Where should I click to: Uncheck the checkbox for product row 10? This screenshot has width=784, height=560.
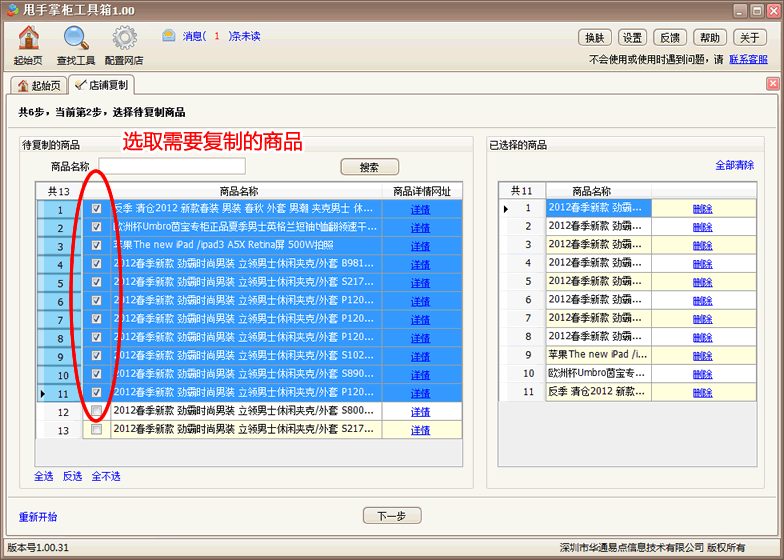[96, 374]
